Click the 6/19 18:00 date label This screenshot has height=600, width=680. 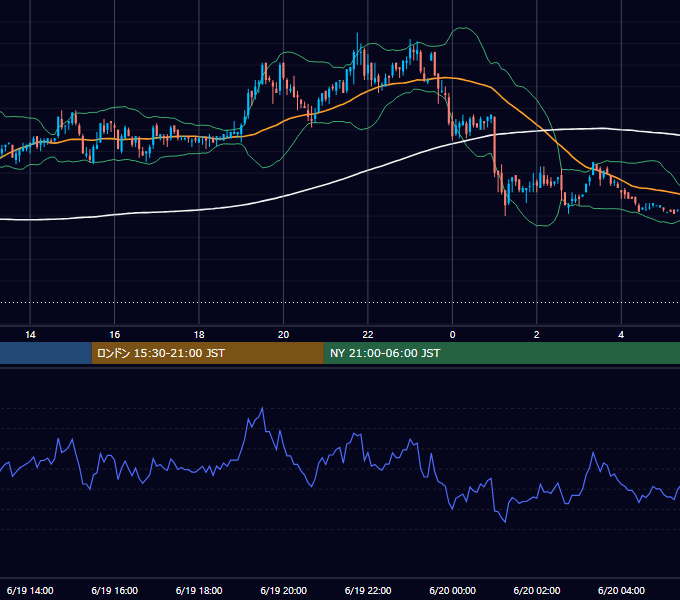pos(199,590)
